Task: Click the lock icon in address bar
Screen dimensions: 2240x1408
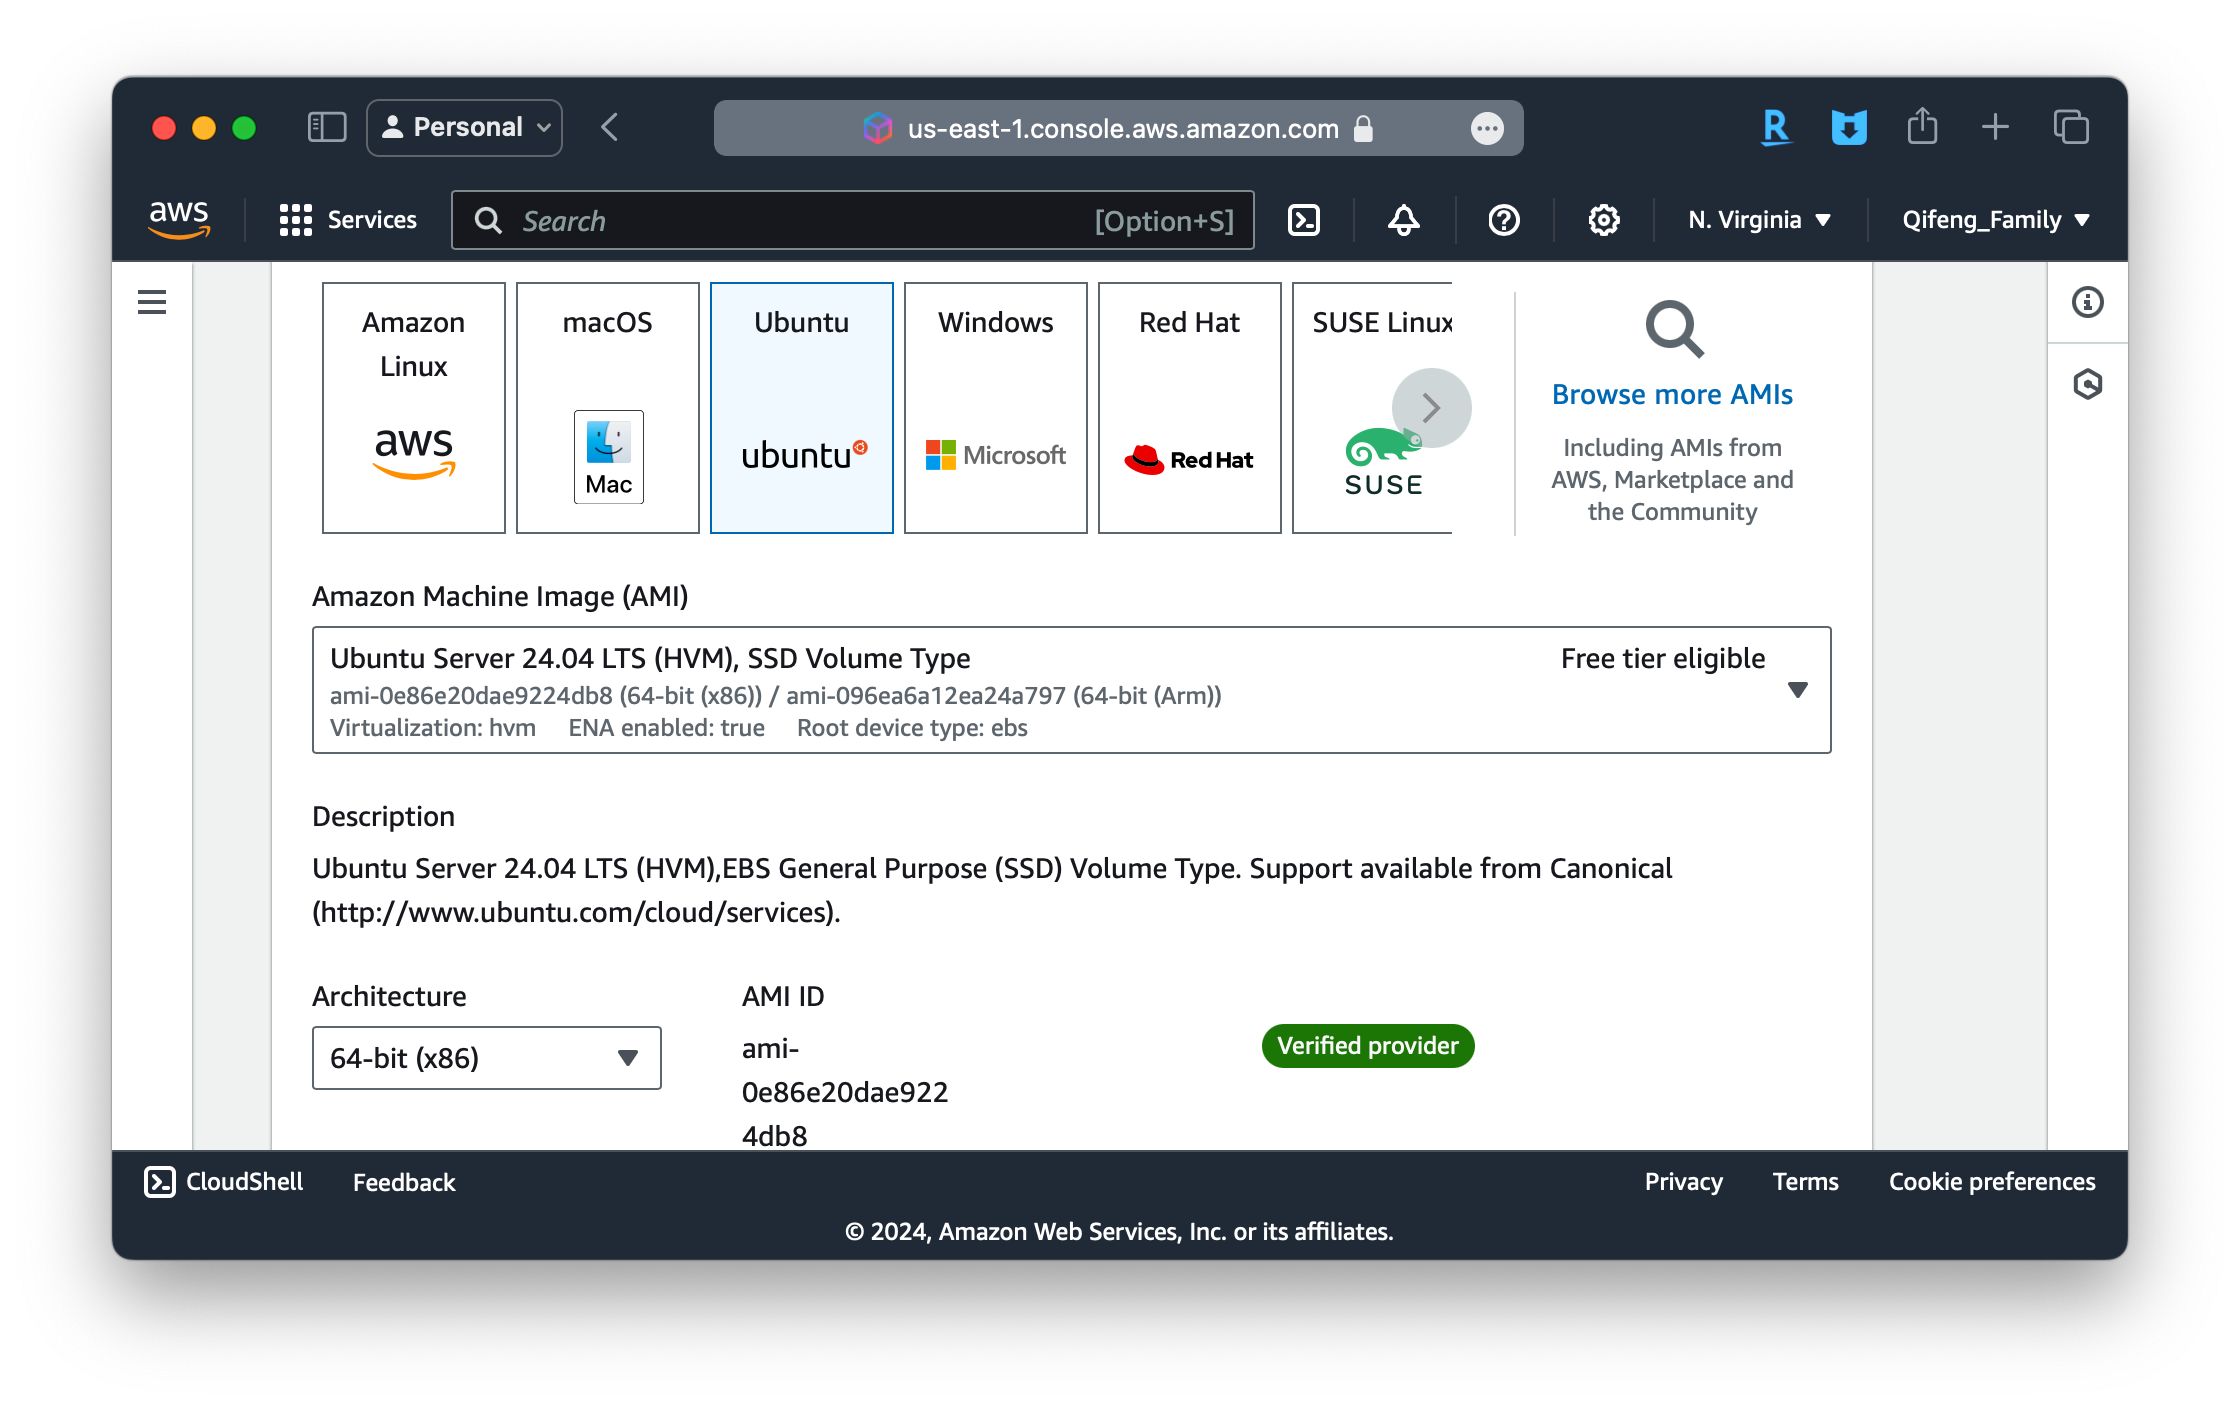Action: [1363, 128]
